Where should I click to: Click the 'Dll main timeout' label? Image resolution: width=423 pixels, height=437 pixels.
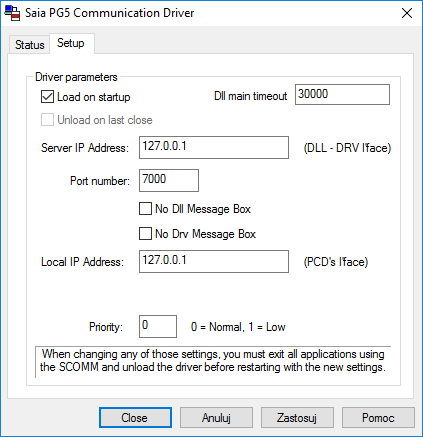tap(250, 96)
